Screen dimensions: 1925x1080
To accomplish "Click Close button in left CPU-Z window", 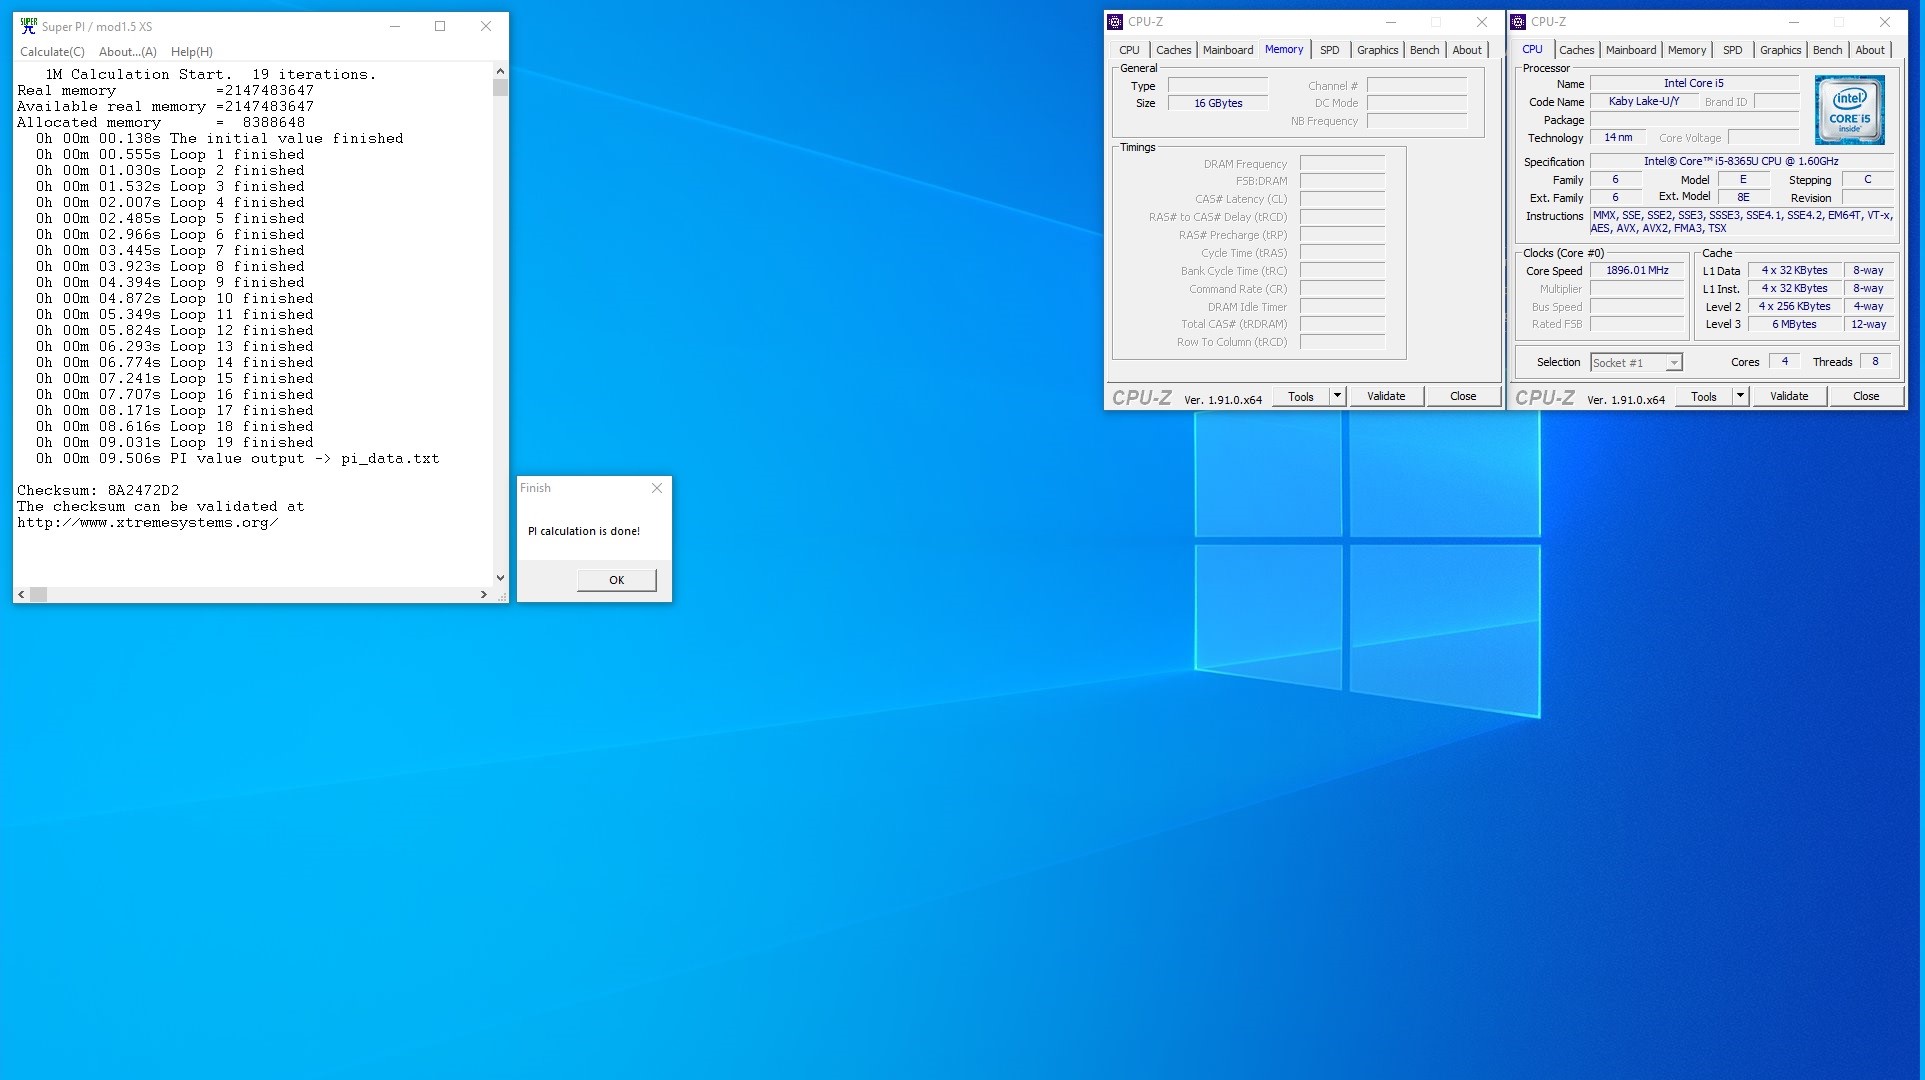I will [1463, 397].
